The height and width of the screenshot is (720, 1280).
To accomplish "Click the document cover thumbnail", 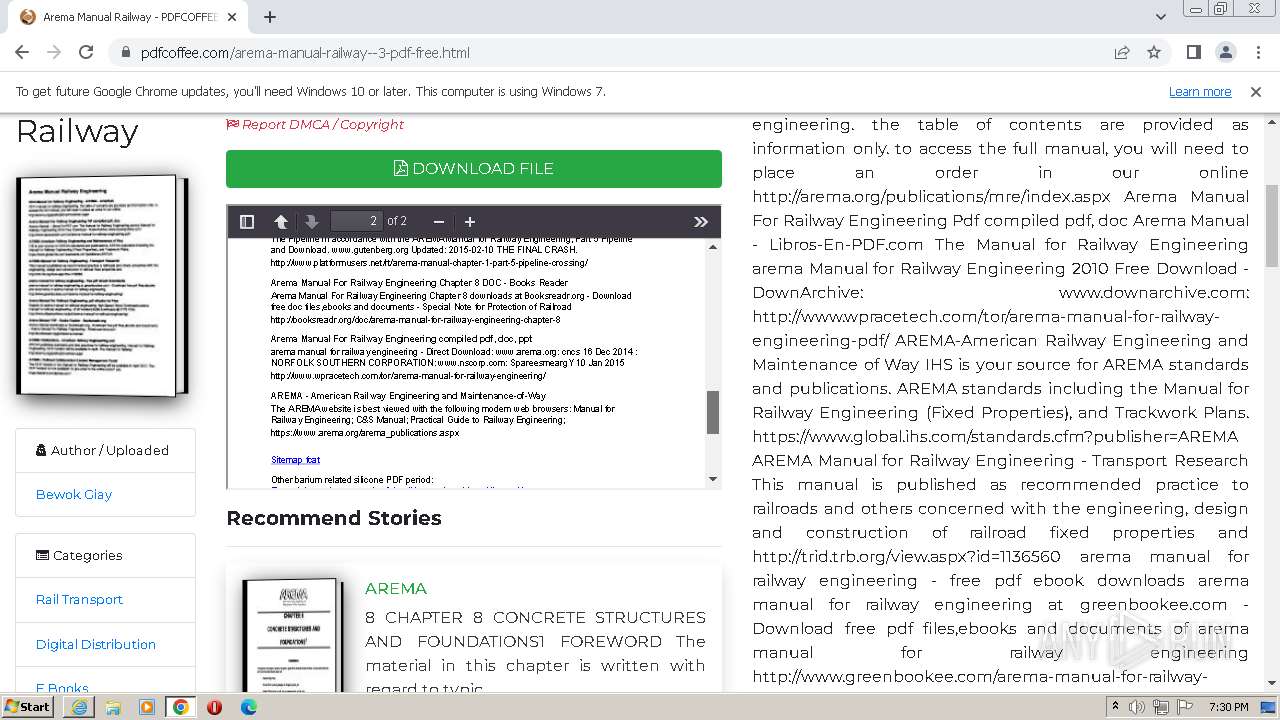I will [102, 285].
